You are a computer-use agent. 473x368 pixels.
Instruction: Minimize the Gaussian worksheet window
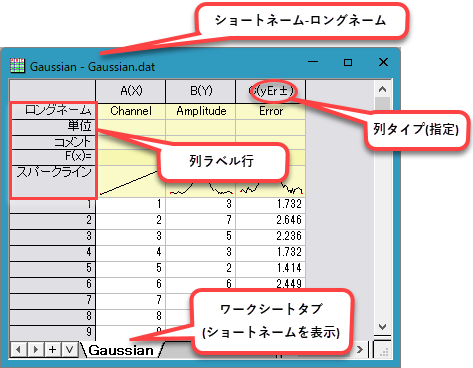313,62
